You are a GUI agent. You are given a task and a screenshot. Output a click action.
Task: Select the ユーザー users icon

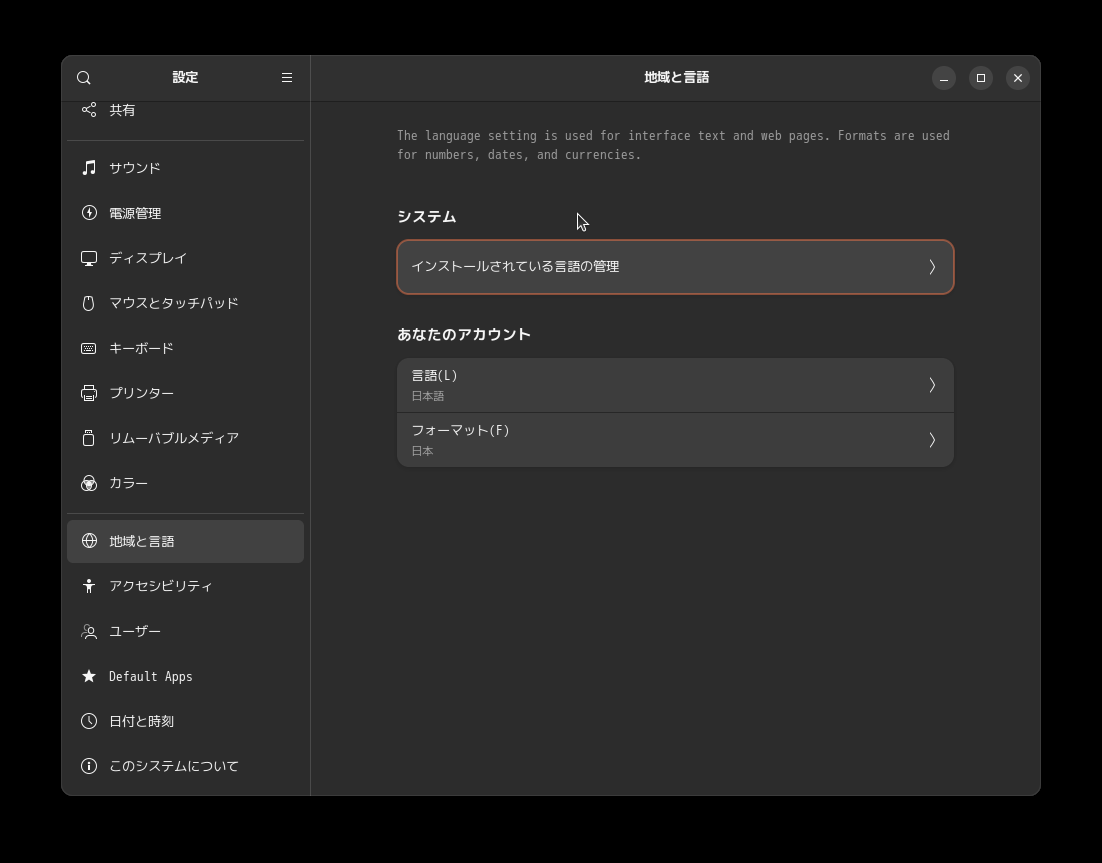pyautogui.click(x=89, y=630)
